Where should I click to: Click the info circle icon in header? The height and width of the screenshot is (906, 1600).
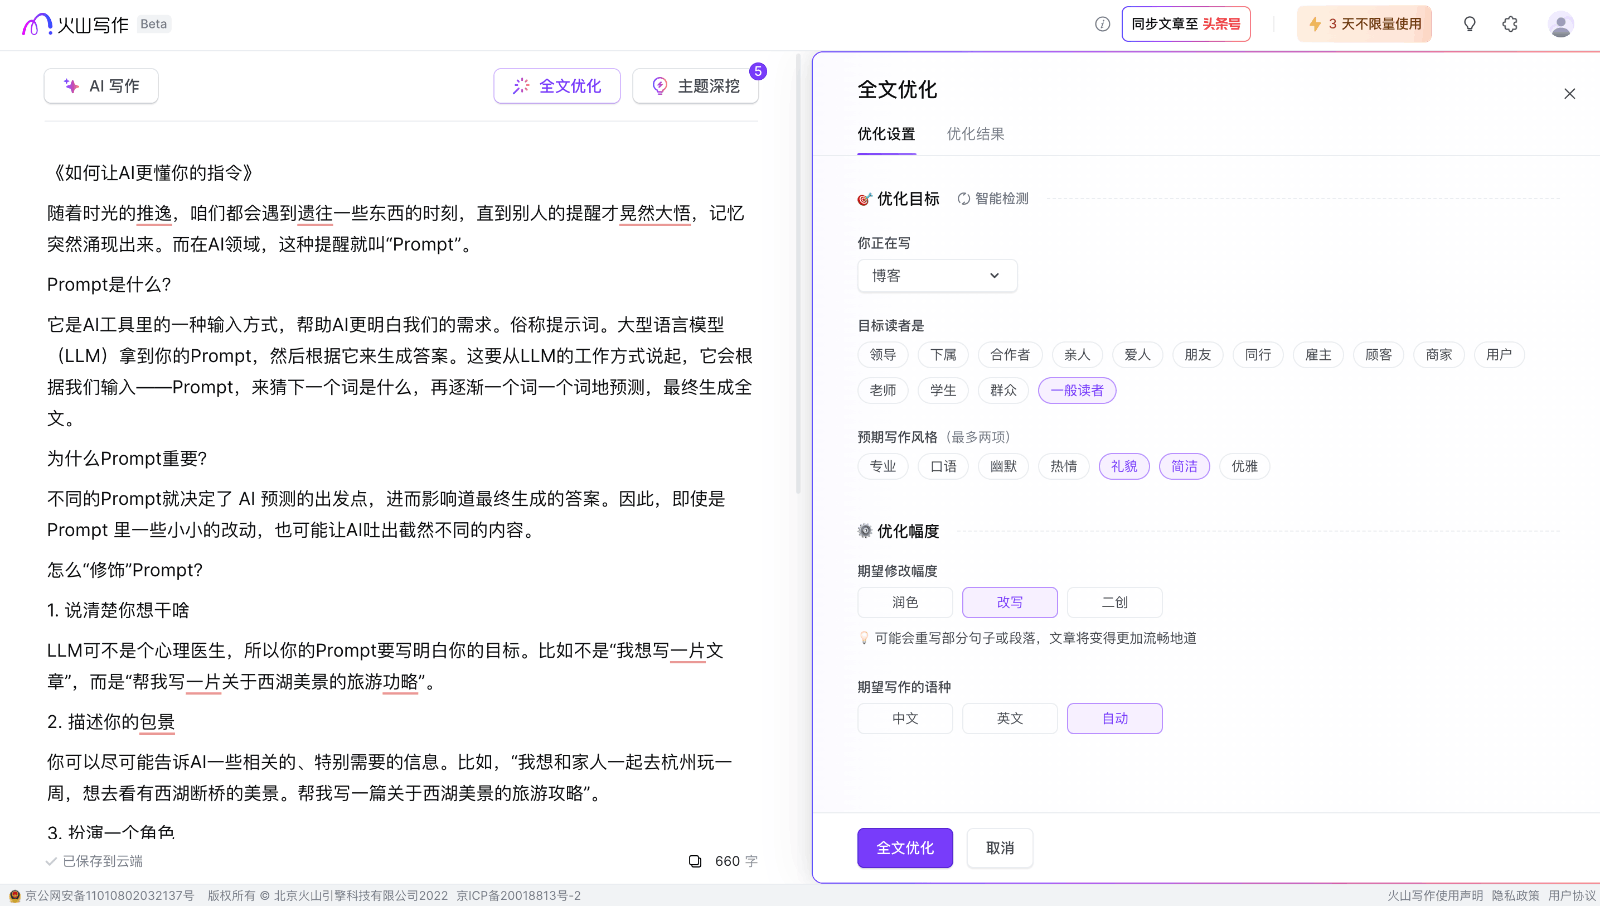point(1102,24)
